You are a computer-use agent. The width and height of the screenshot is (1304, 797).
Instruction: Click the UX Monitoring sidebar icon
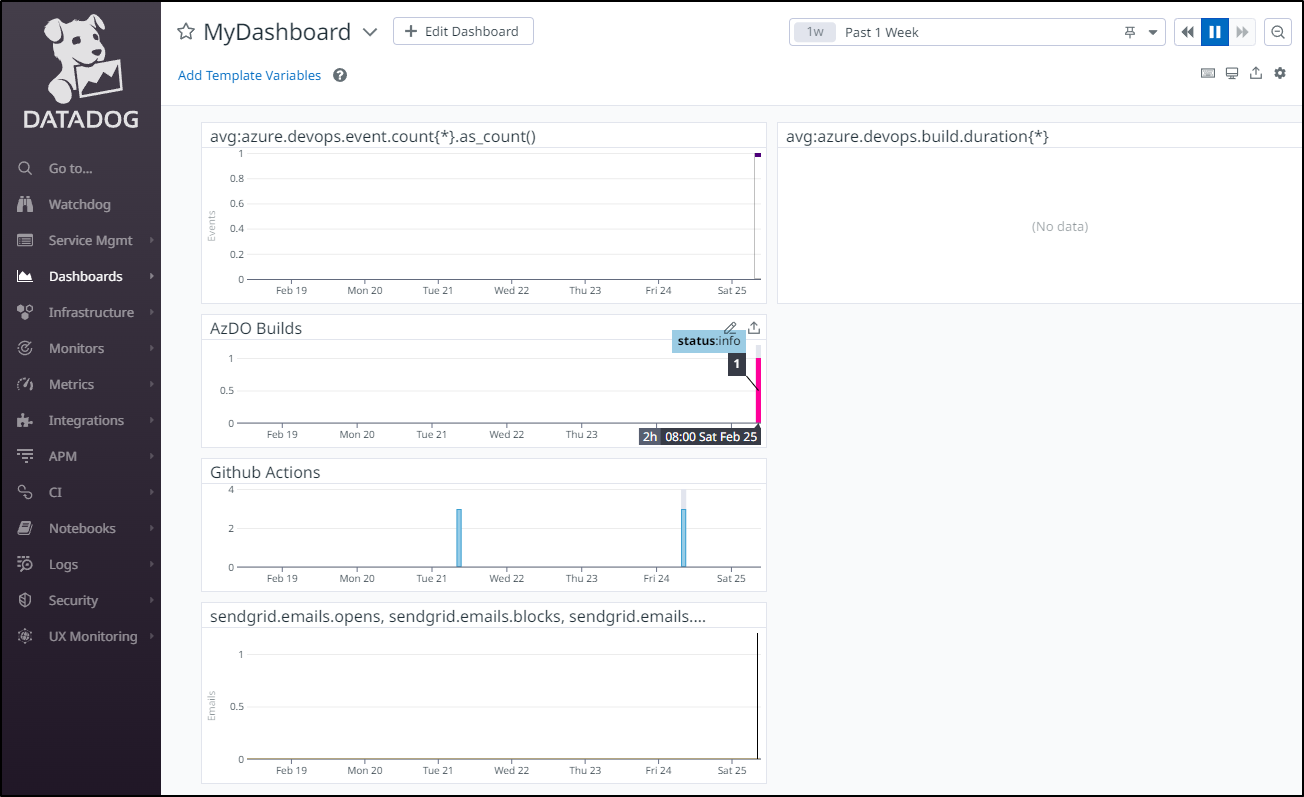[x=26, y=636]
